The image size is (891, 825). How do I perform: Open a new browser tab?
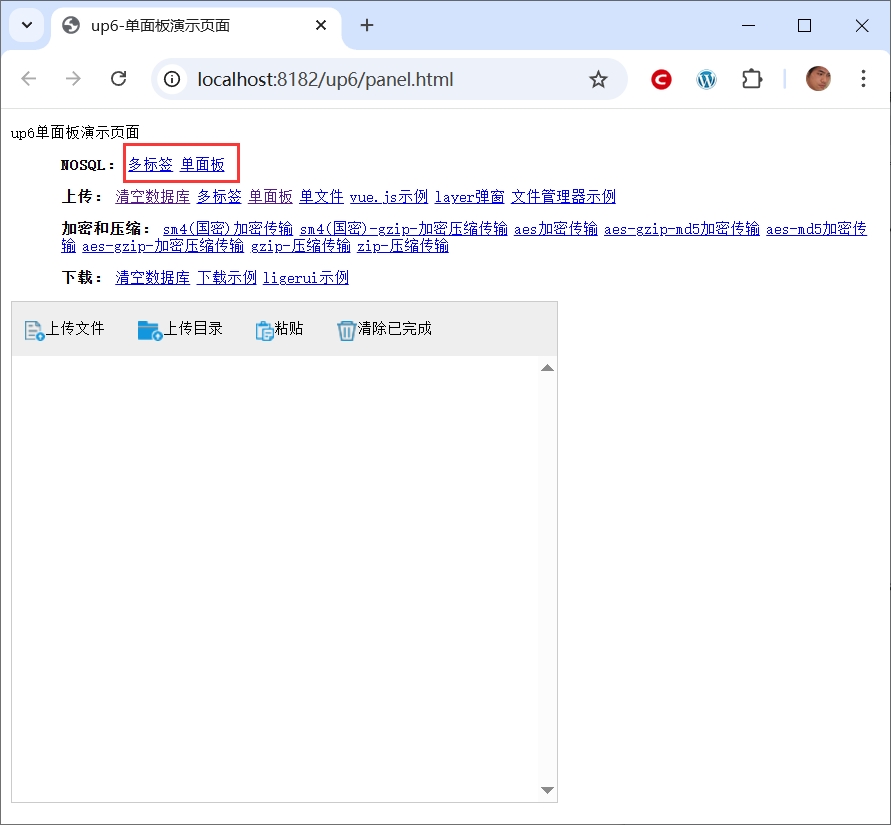click(x=367, y=26)
